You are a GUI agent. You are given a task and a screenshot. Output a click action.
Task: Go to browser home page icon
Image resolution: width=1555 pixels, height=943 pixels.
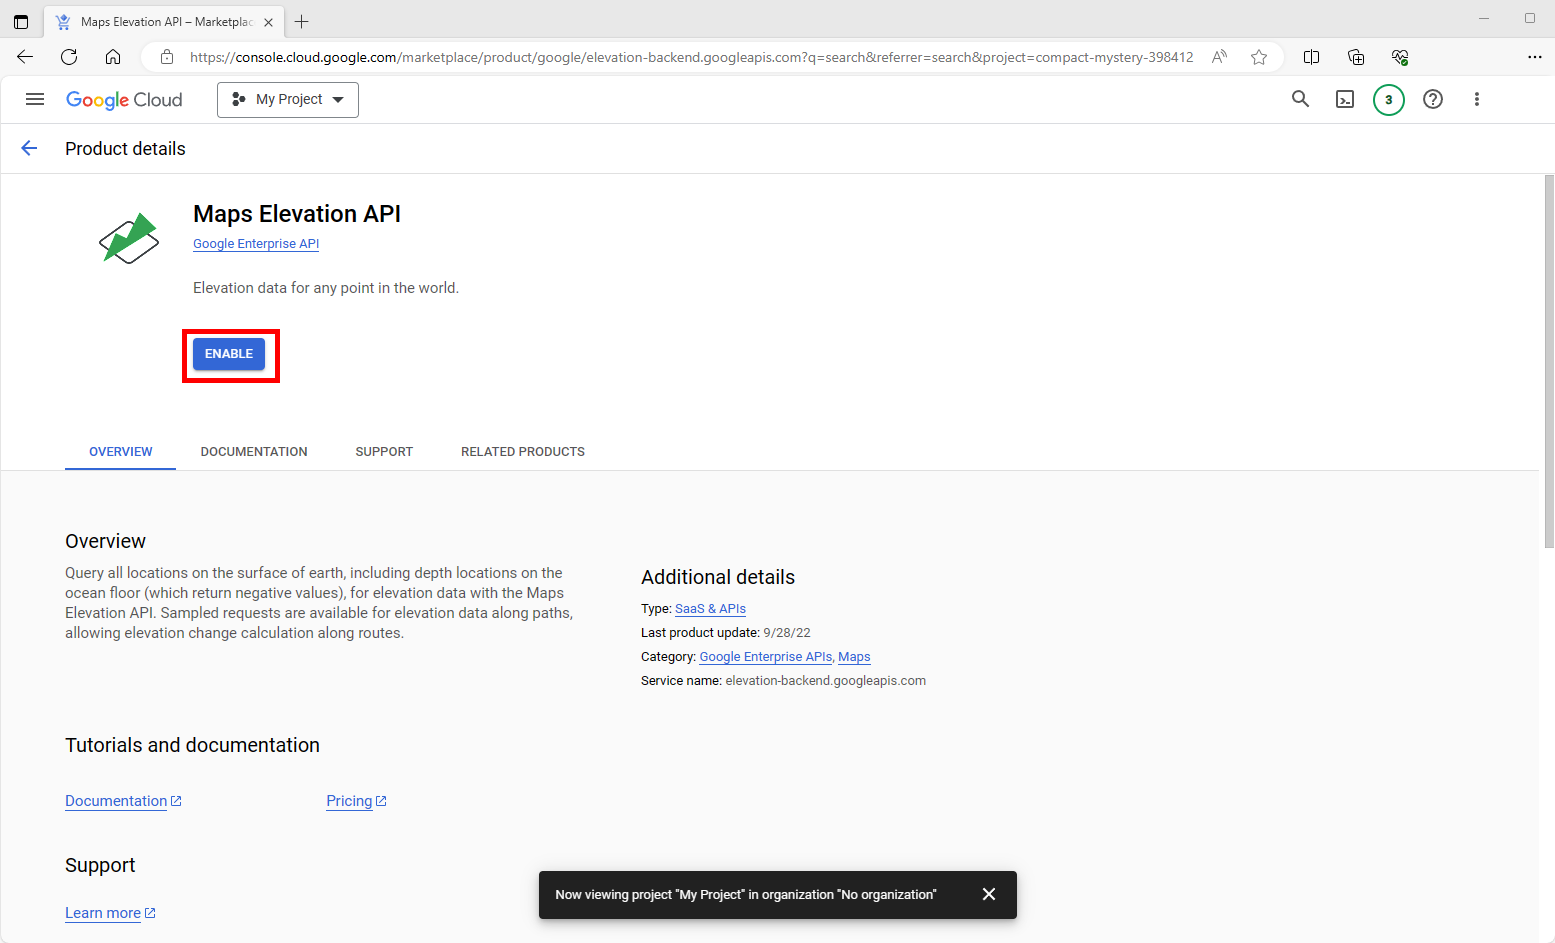tap(113, 57)
